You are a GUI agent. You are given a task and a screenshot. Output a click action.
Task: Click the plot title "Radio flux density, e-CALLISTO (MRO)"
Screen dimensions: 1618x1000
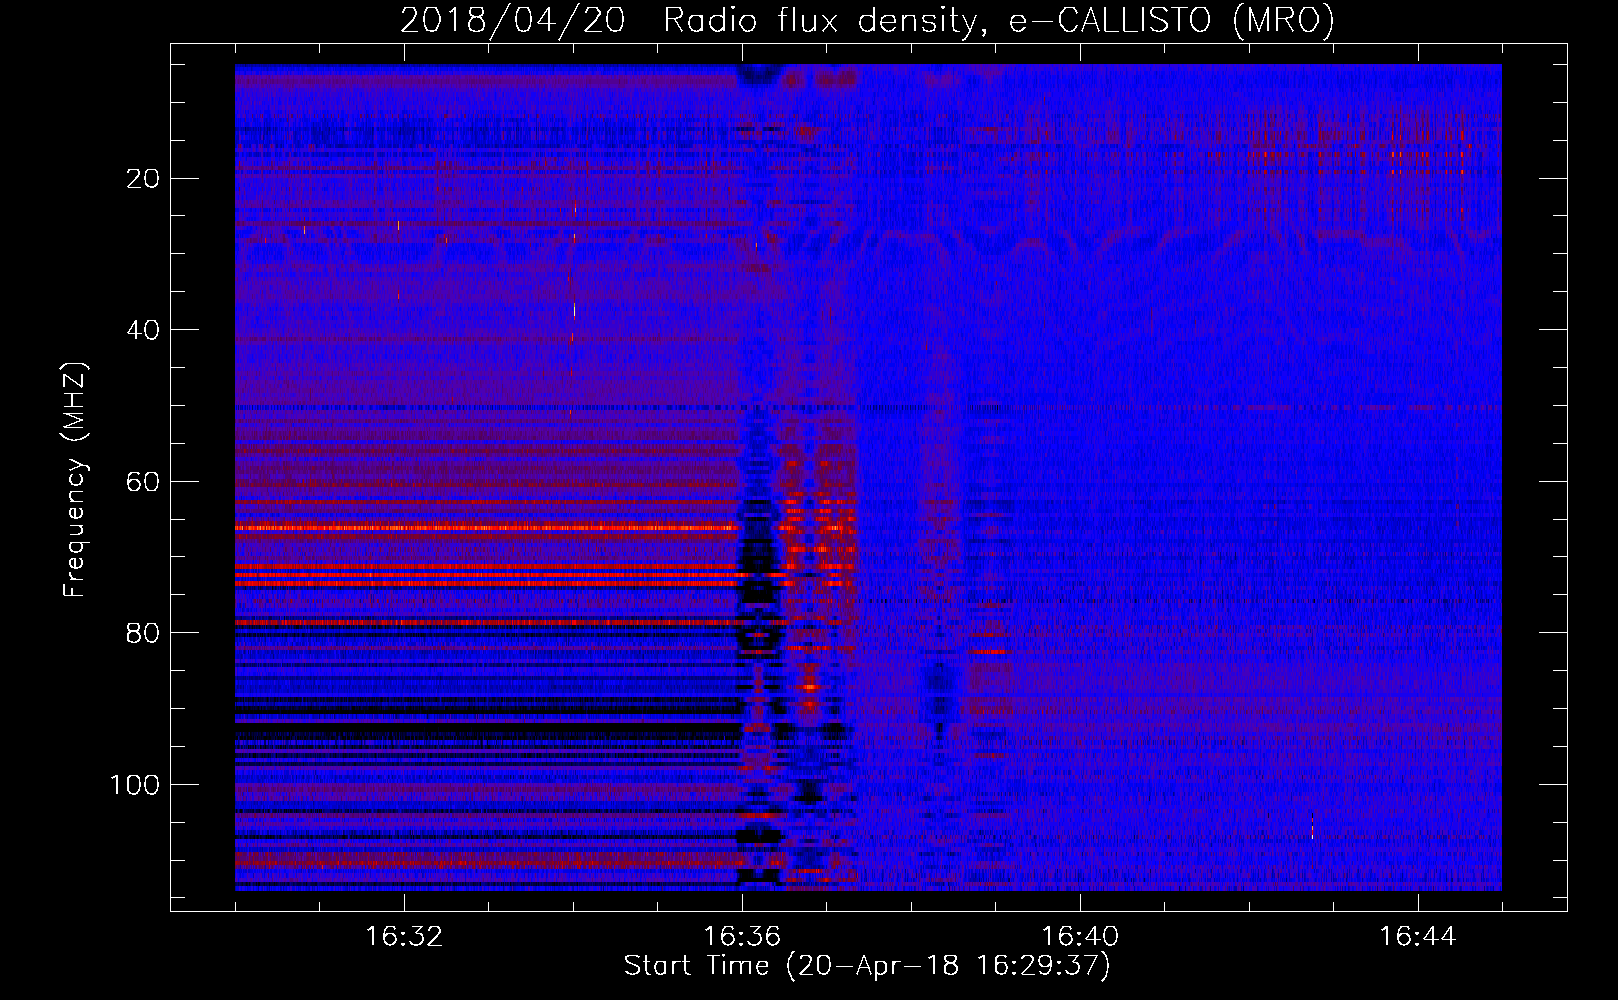tap(998, 20)
